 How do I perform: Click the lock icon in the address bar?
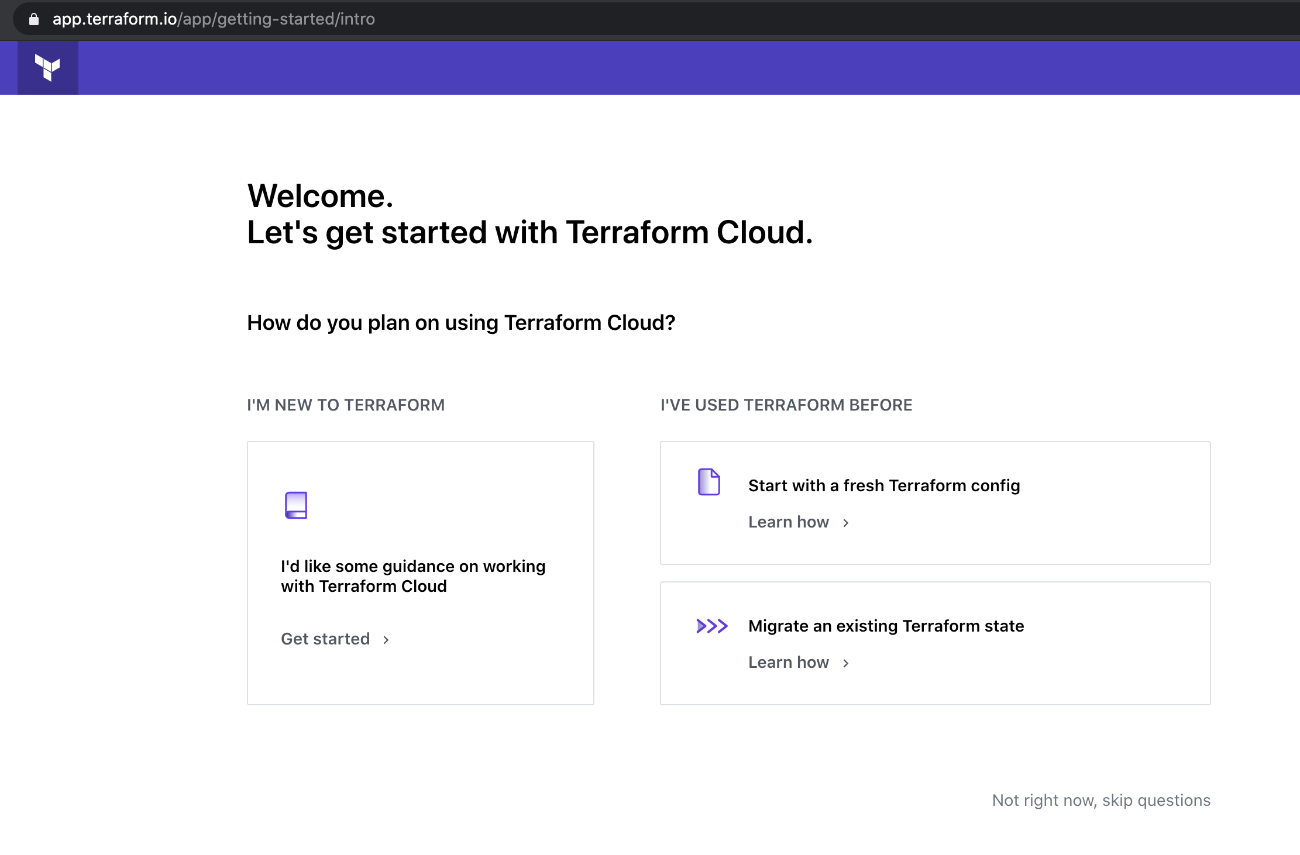click(x=33, y=19)
